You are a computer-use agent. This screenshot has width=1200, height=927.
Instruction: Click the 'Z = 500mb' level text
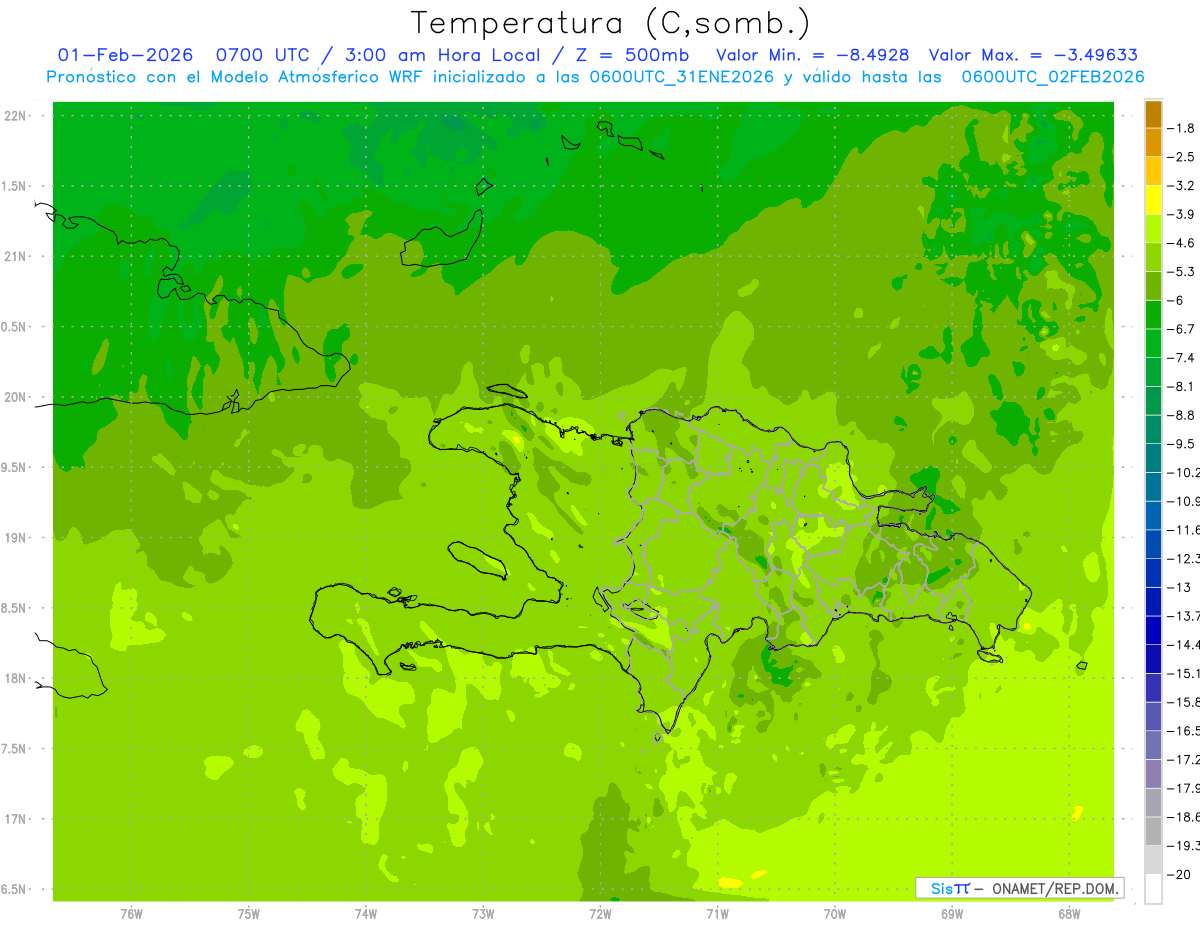point(632,55)
